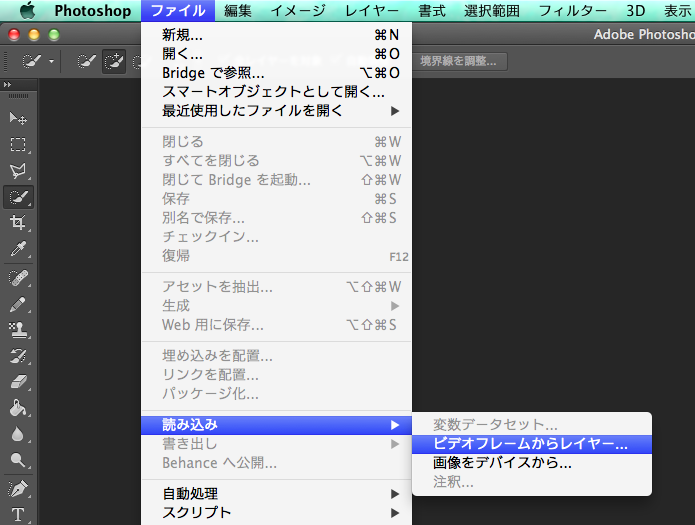Screen dimensions: 695x525
Task: Open the イメージ menu
Action: coord(298,11)
